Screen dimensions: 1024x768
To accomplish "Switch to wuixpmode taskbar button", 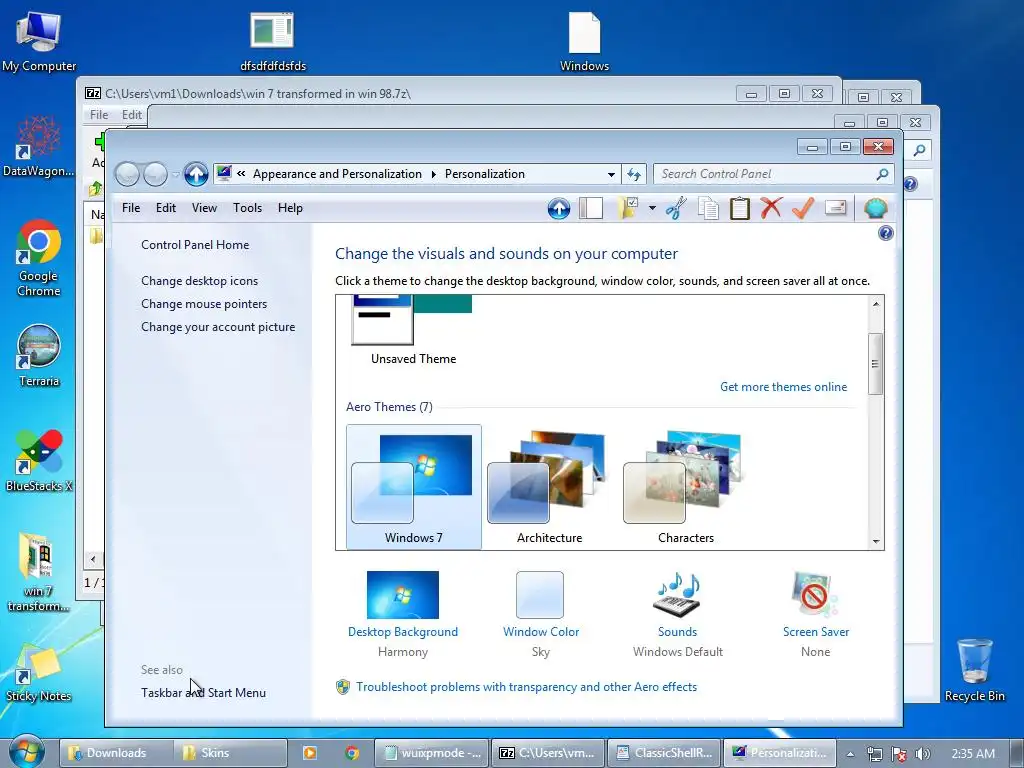I will (432, 753).
